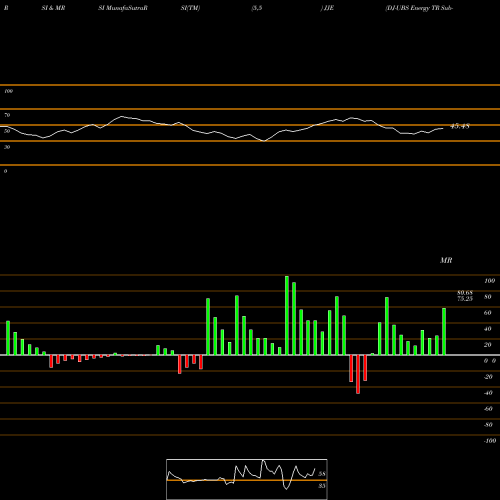Click the current RSI value 45.48
This screenshot has width=500, height=500.
pyautogui.click(x=460, y=126)
